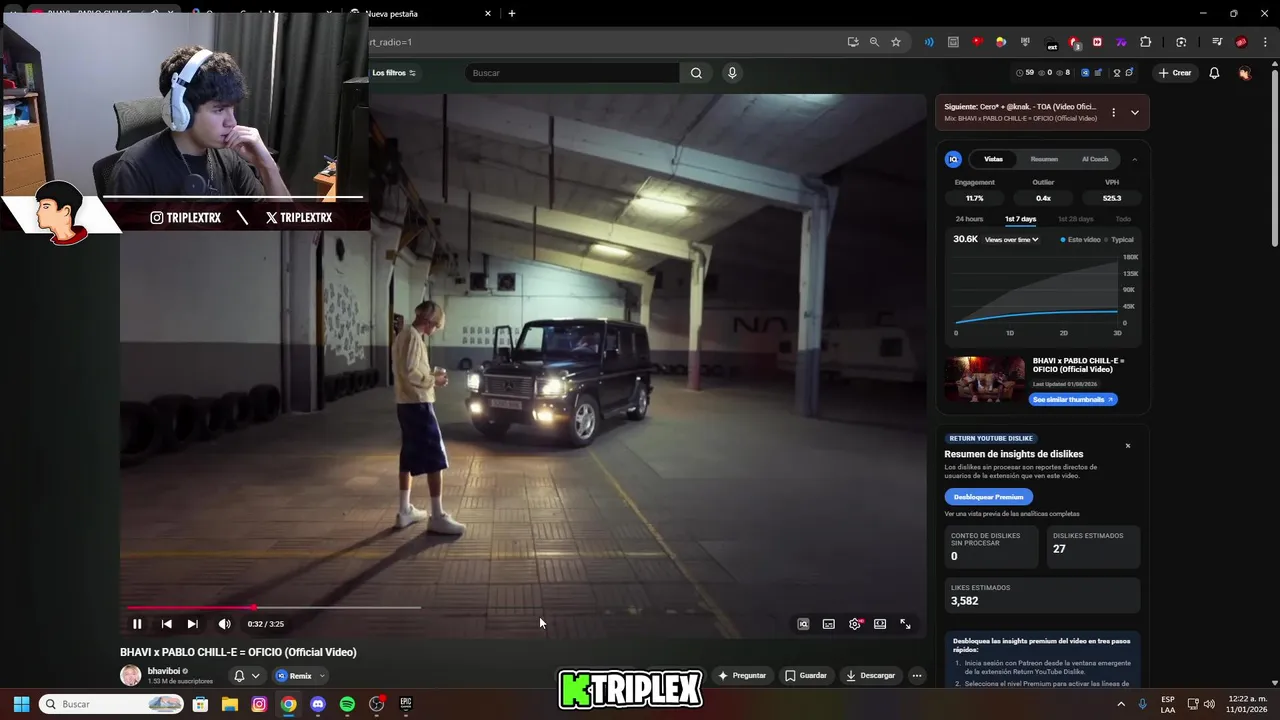This screenshot has width=1280, height=720.
Task: Click the Desbloquear Premium button
Action: 988,497
